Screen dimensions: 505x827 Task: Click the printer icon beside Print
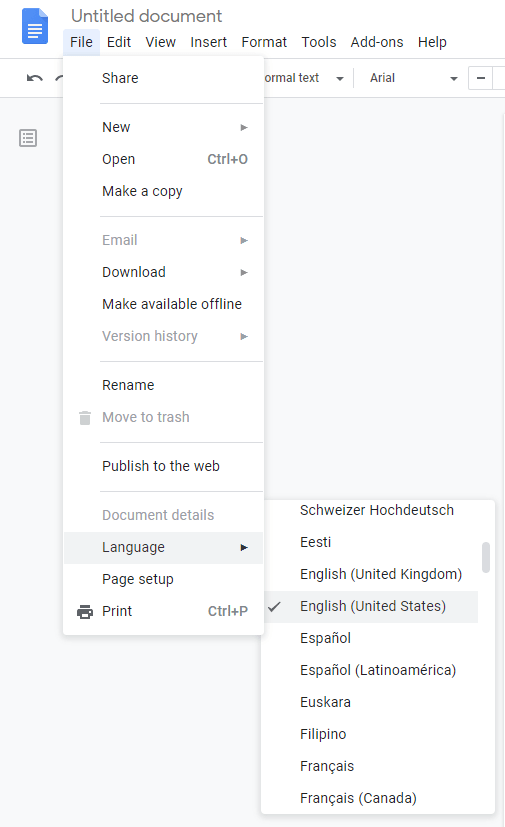click(x=84, y=611)
